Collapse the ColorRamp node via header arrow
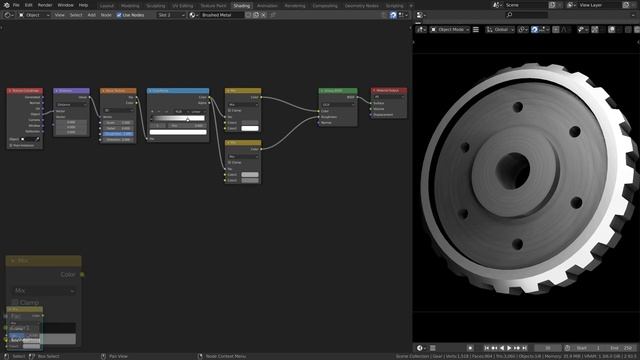This screenshot has width=640, height=360. pyautogui.click(x=150, y=91)
